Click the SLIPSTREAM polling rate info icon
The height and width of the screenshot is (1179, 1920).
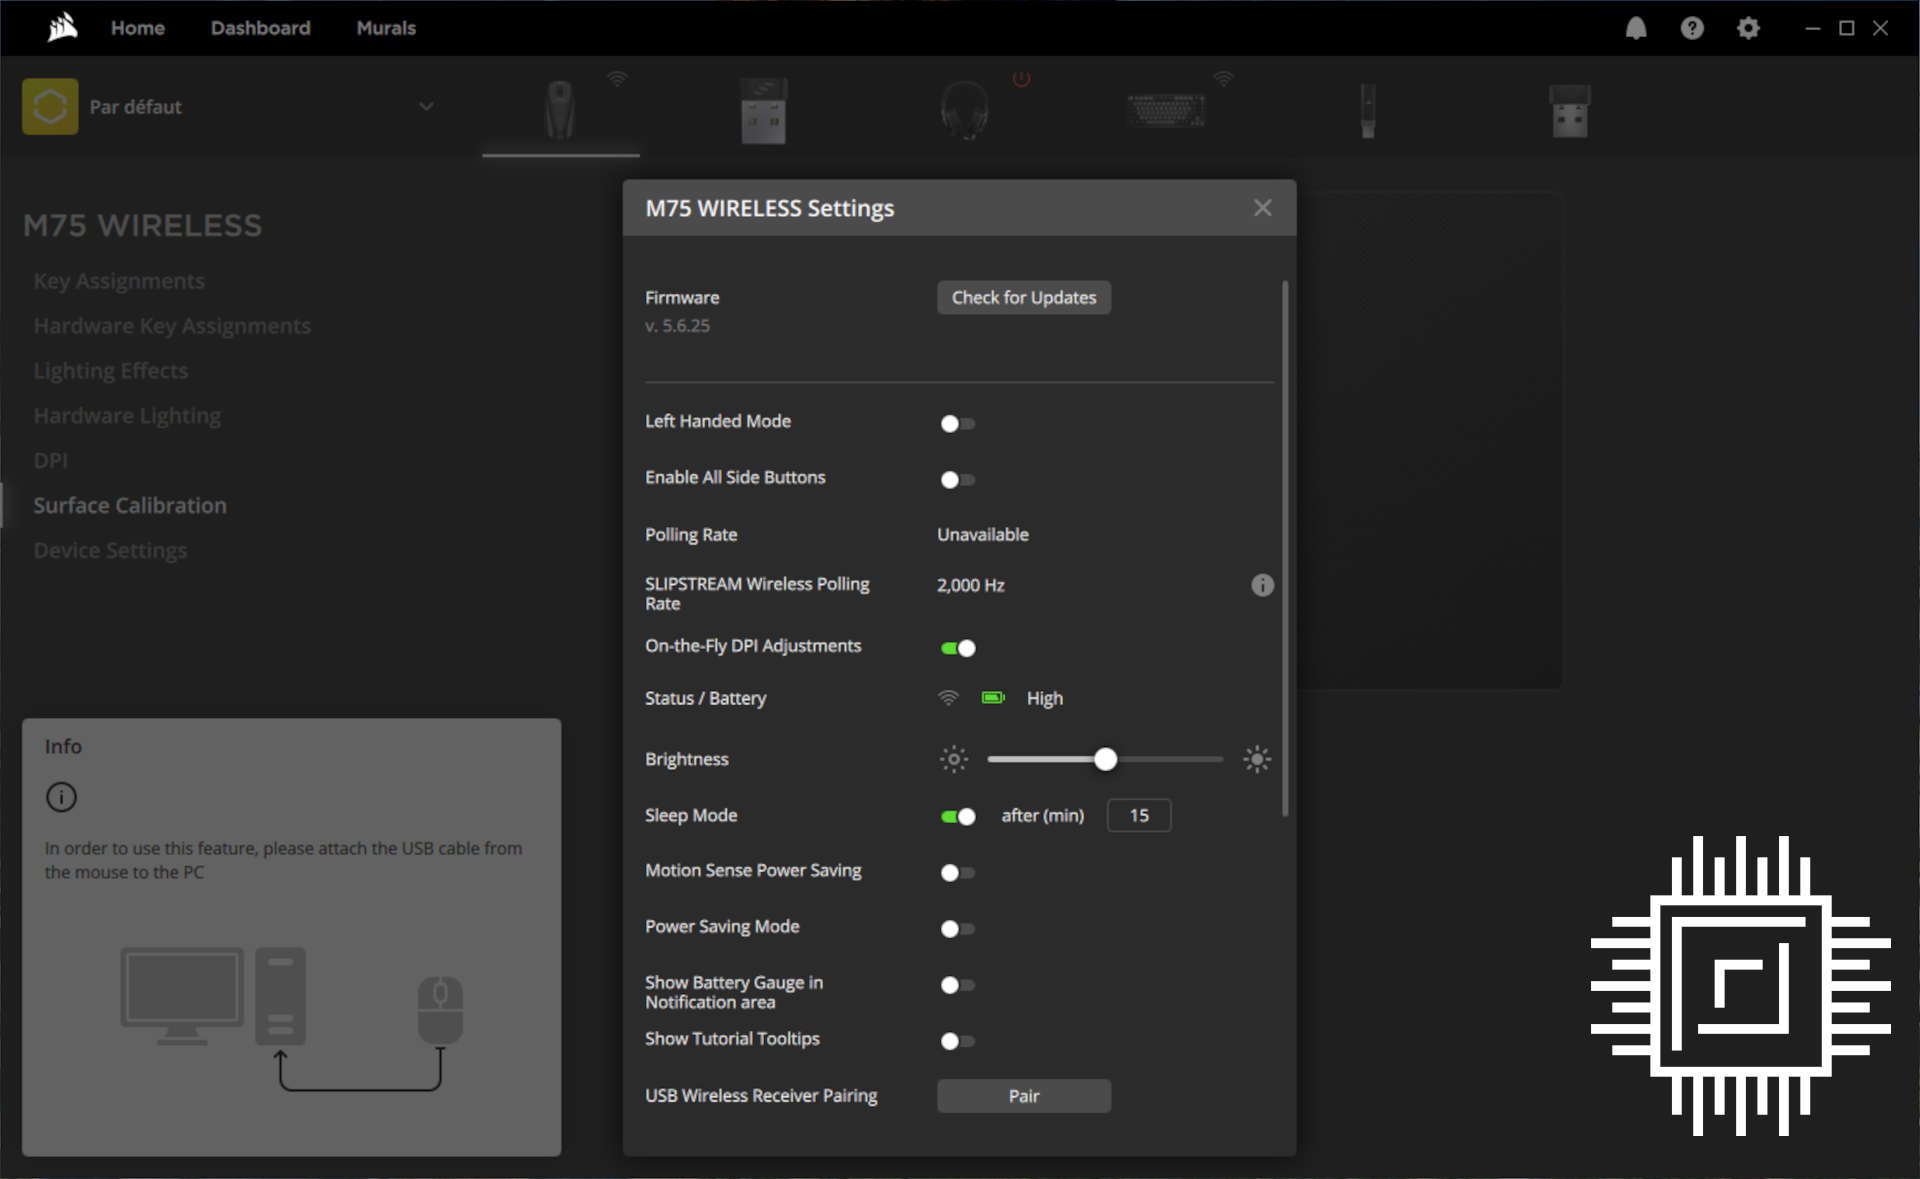click(x=1262, y=585)
